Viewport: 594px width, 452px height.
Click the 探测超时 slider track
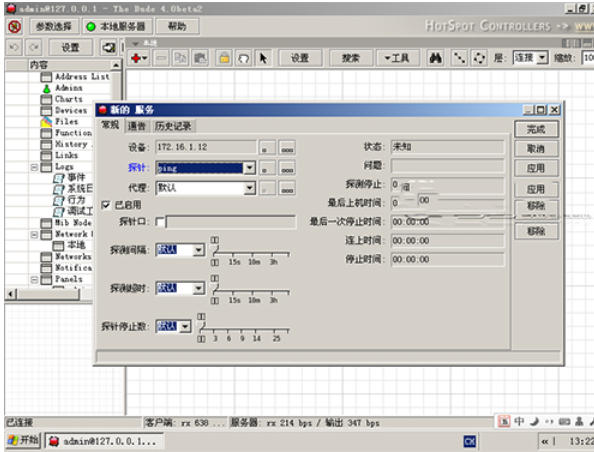[x=251, y=291]
